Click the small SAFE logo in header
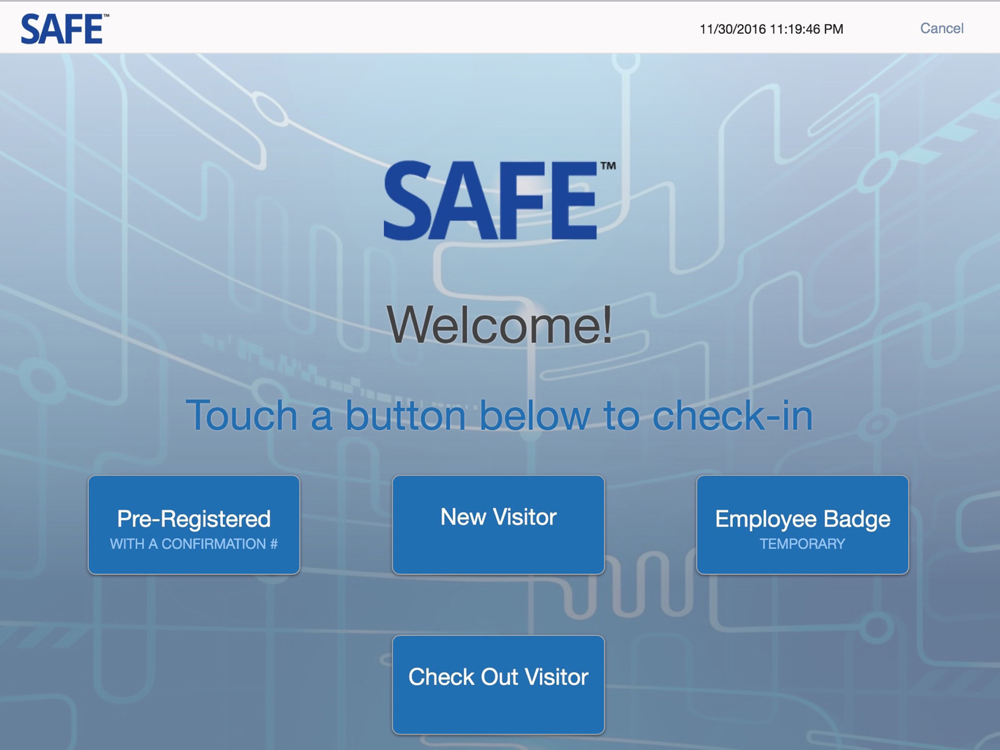 click(64, 29)
